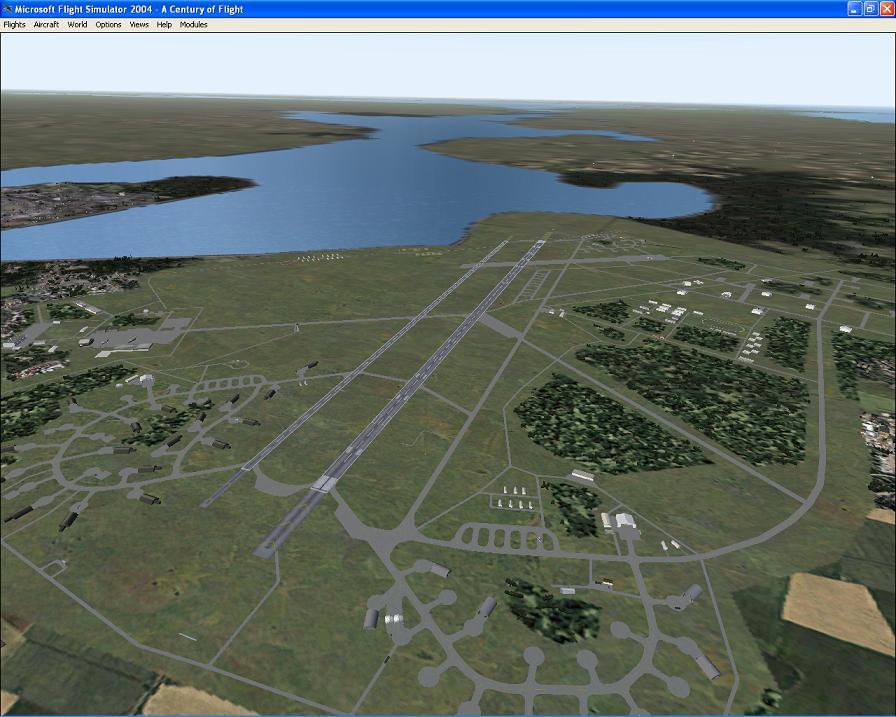The height and width of the screenshot is (717, 896).
Task: Restore down the Flight Simulator window
Action: click(870, 9)
